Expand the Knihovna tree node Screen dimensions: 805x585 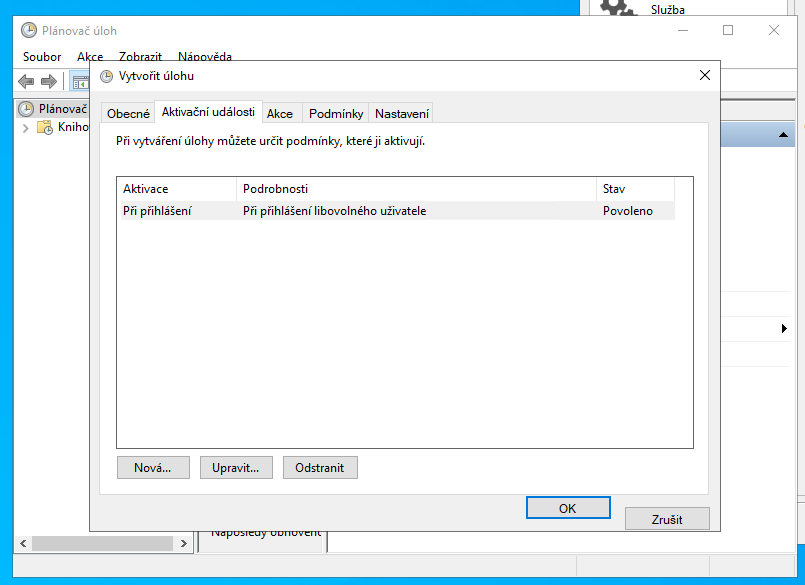click(25, 127)
